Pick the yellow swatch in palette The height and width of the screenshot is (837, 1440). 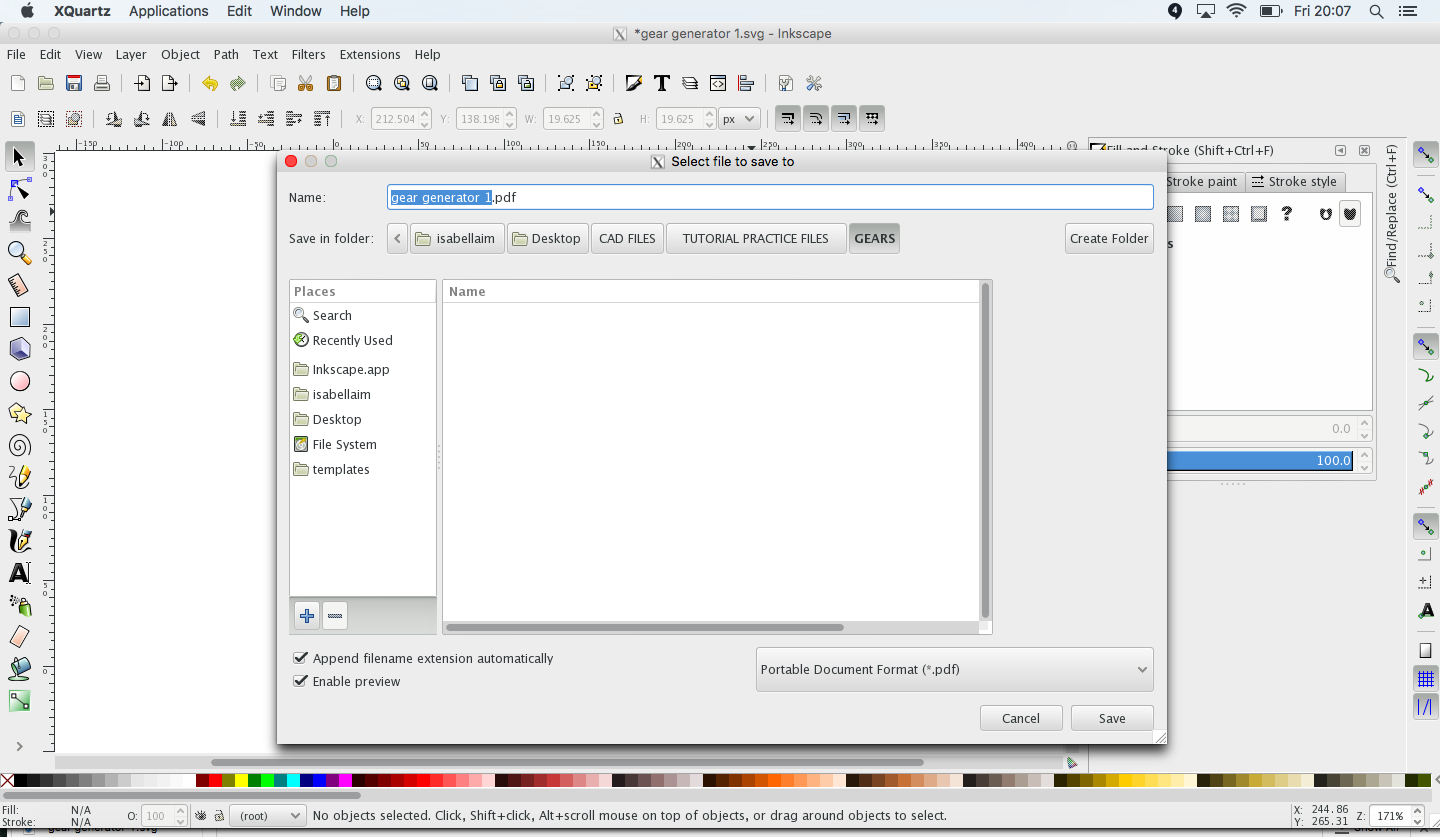[241, 780]
